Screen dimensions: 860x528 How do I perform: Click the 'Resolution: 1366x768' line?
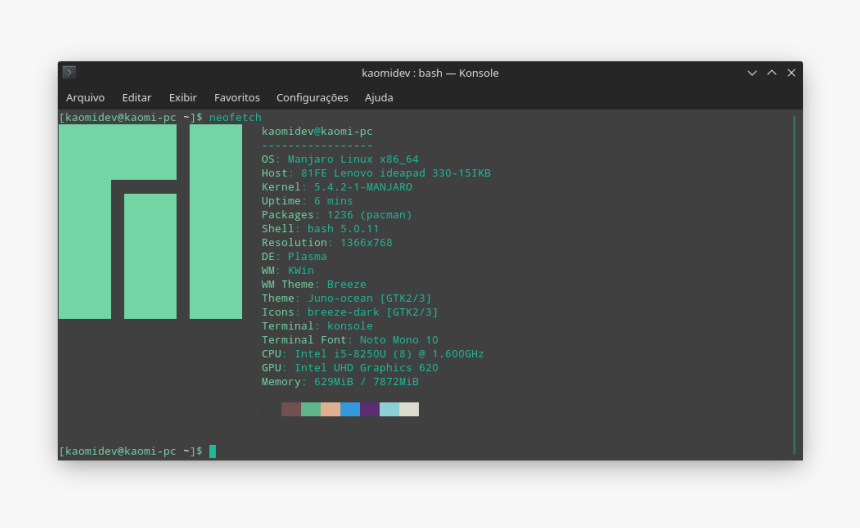pos(327,243)
